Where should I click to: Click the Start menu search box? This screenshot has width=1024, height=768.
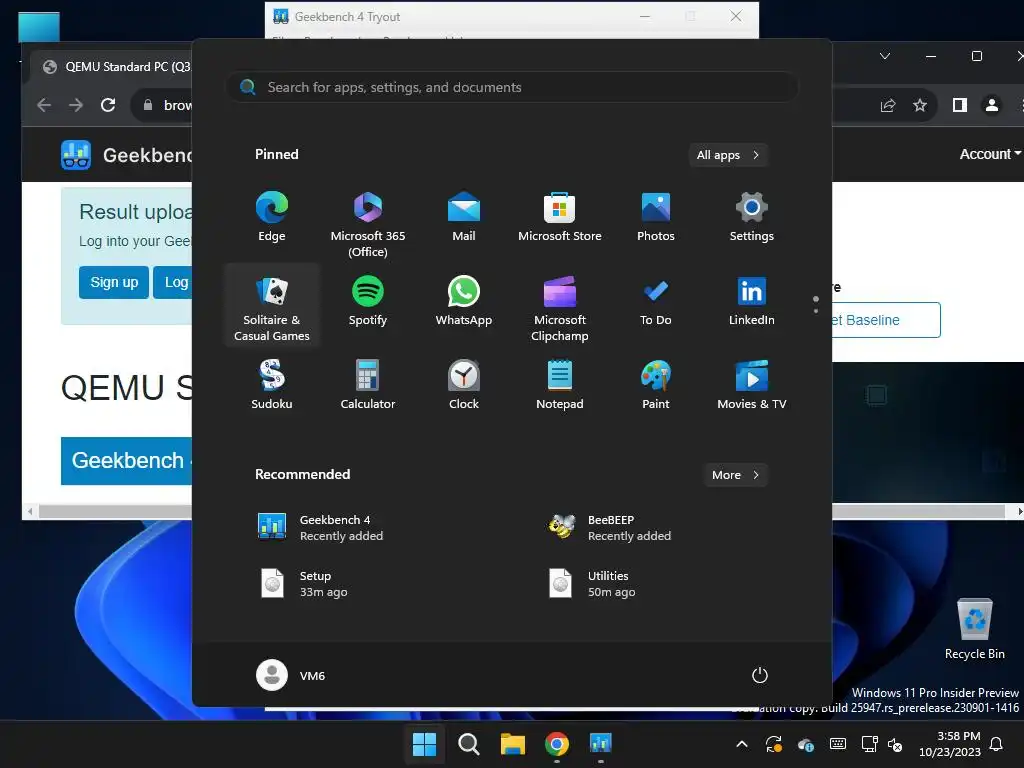click(512, 87)
